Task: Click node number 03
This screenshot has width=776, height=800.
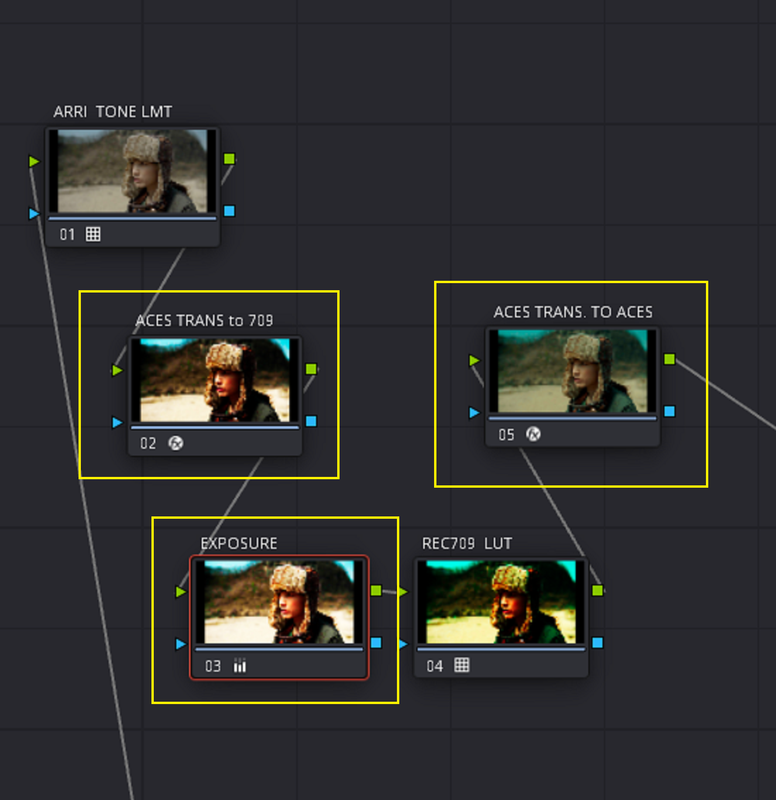Action: tap(213, 666)
